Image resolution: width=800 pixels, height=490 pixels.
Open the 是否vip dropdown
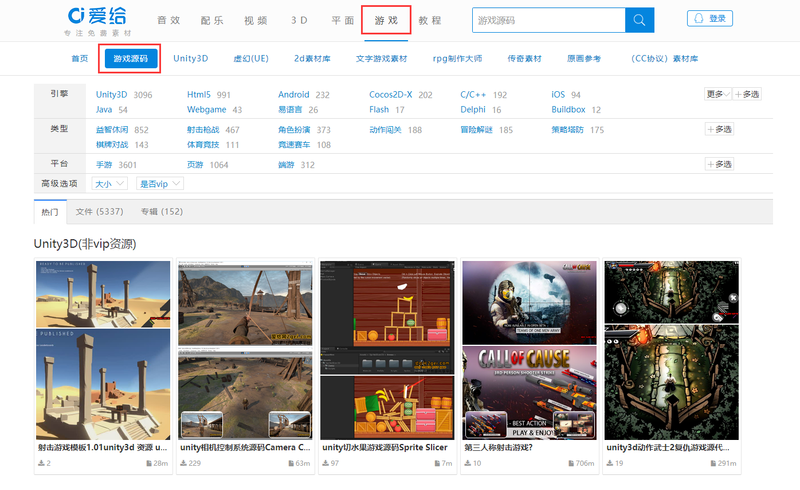(x=160, y=184)
